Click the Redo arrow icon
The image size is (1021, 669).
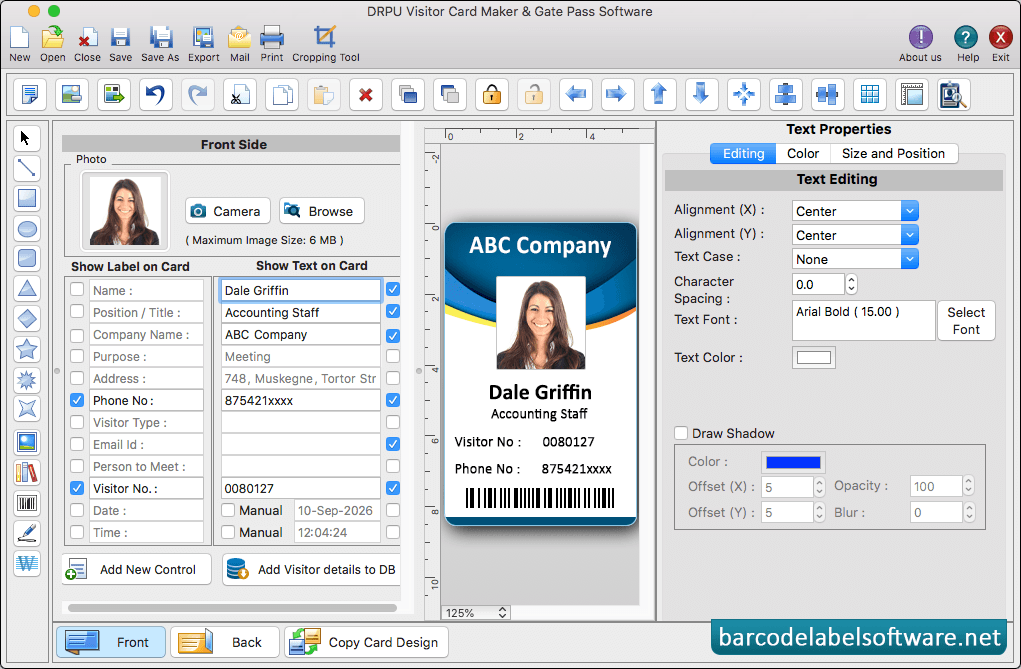click(198, 95)
